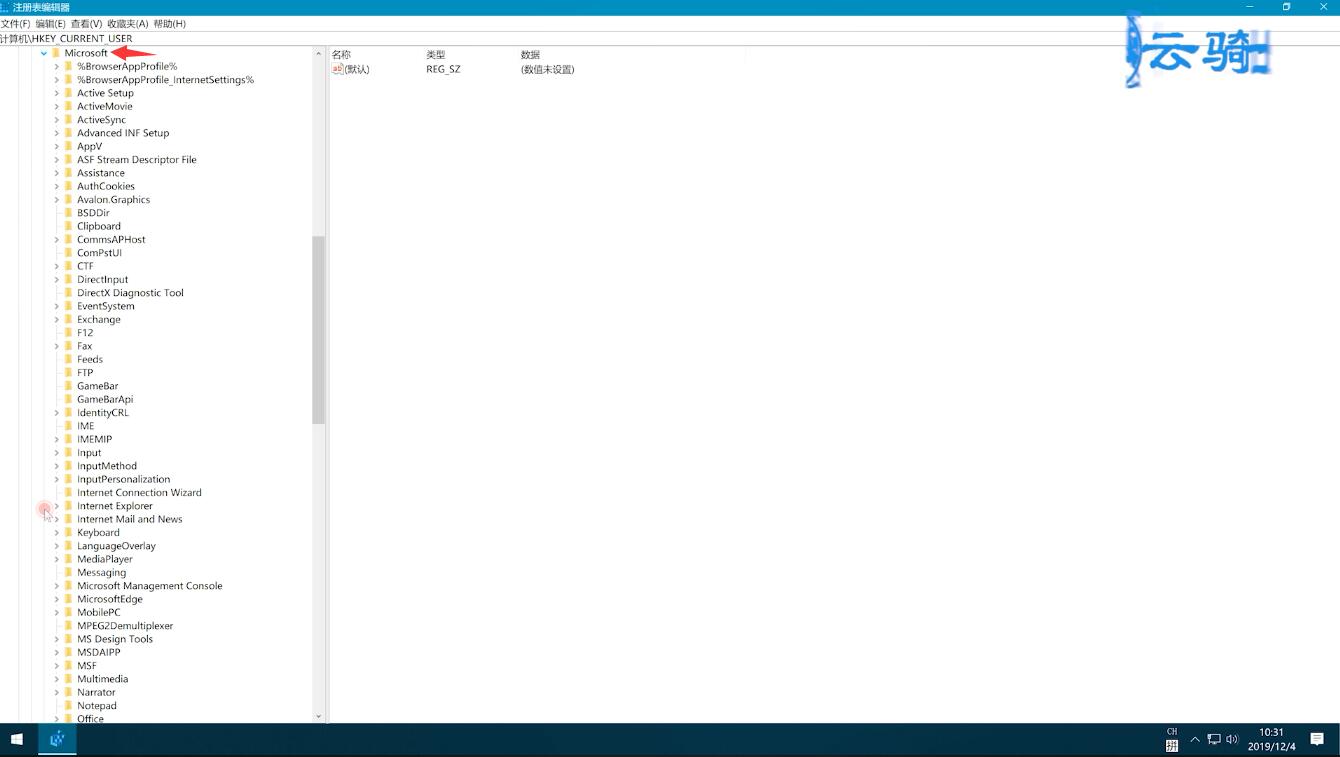Select the Microsoft Management Console key
The height and width of the screenshot is (757, 1340).
pos(150,586)
